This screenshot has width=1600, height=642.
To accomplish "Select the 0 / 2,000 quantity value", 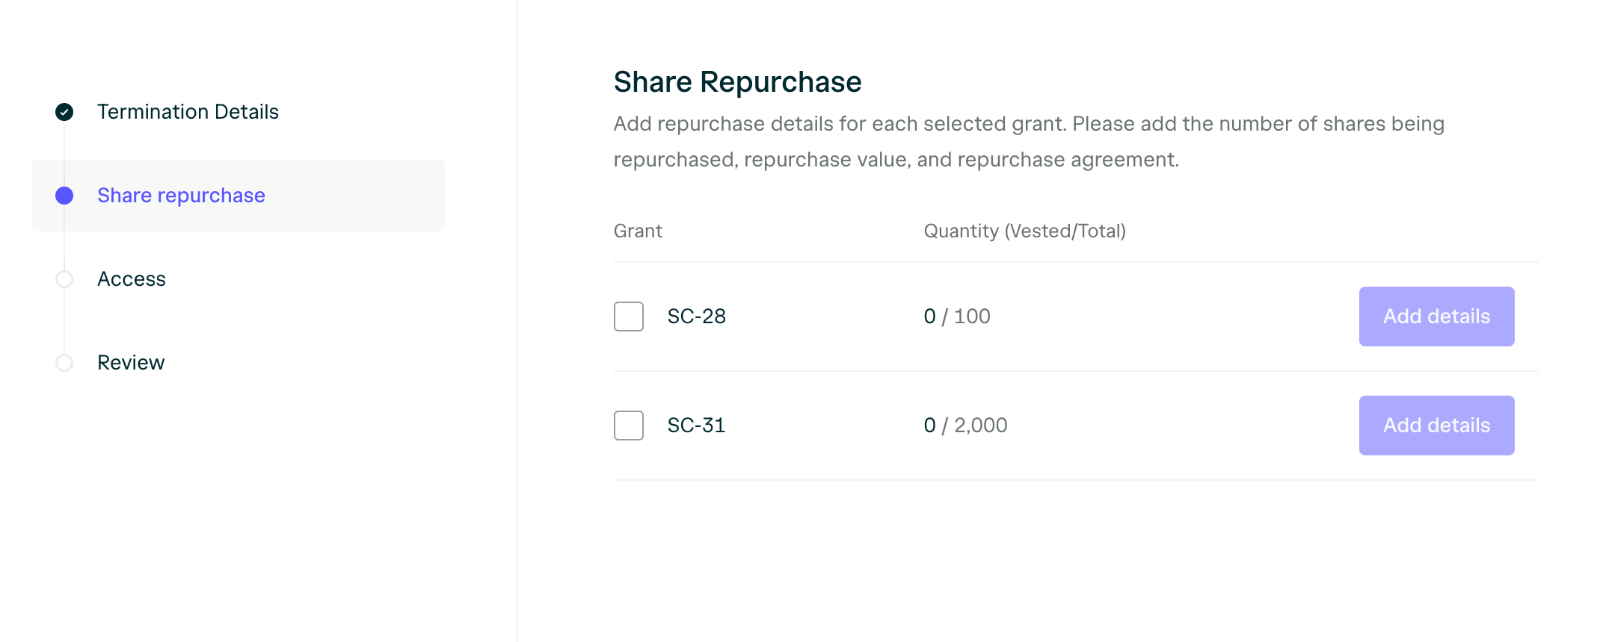I will pos(966,426).
